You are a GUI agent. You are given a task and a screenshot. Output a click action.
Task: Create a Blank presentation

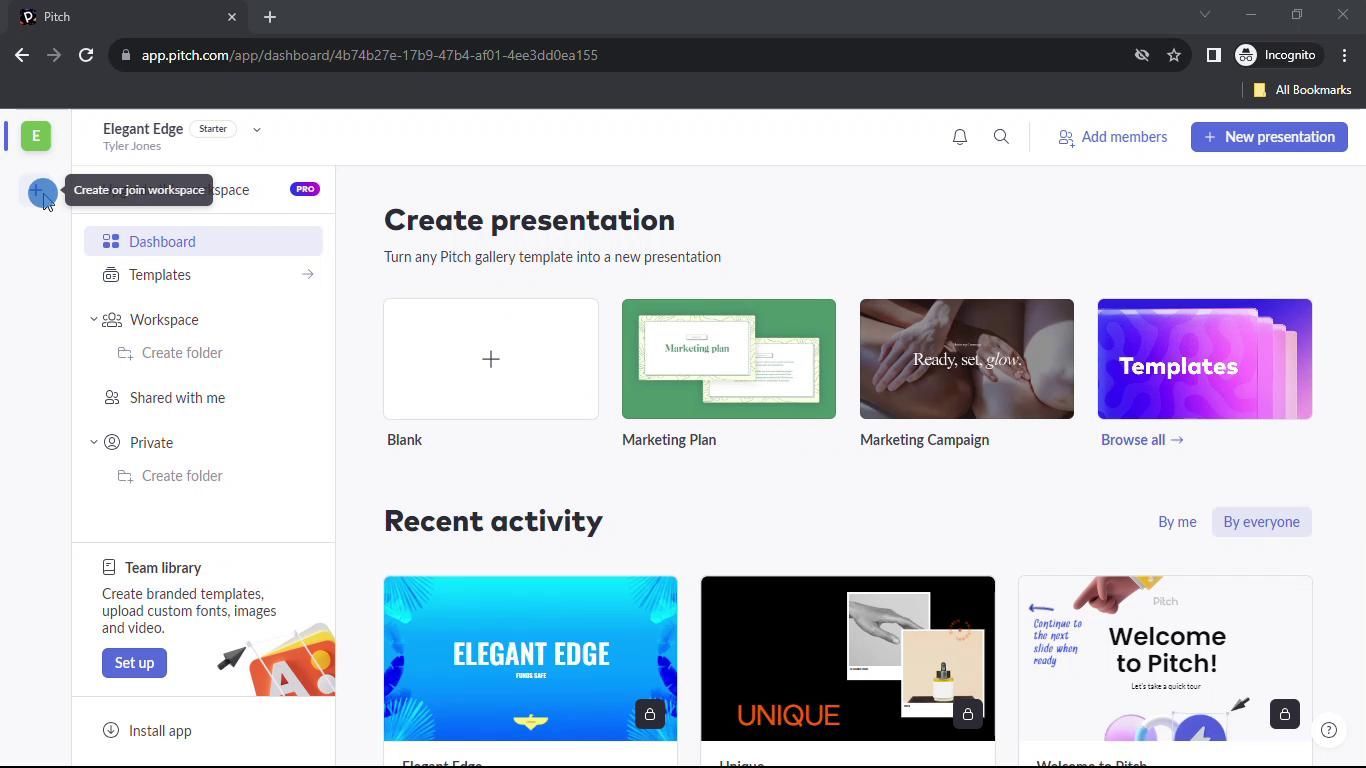491,359
